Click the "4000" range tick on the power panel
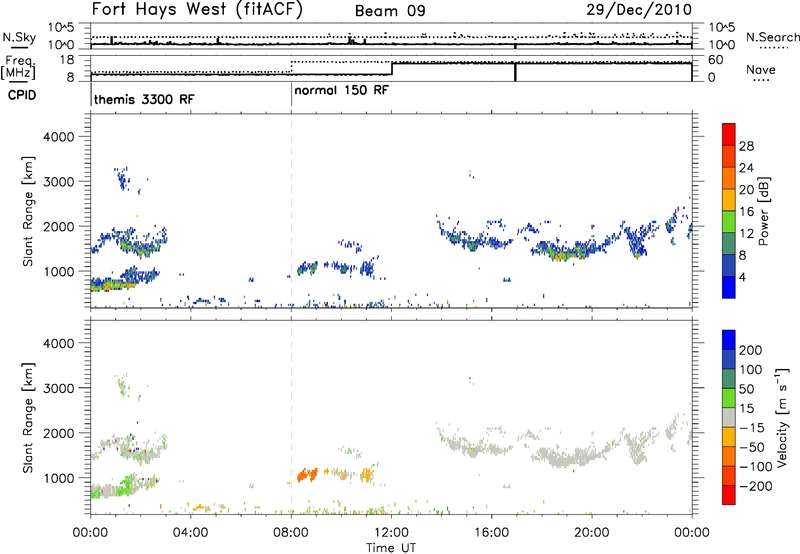Screen dimensions: 800x554 click(59, 137)
